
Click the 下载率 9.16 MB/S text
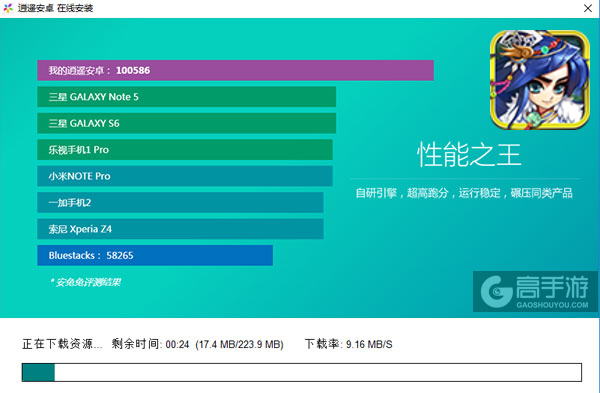click(x=349, y=344)
